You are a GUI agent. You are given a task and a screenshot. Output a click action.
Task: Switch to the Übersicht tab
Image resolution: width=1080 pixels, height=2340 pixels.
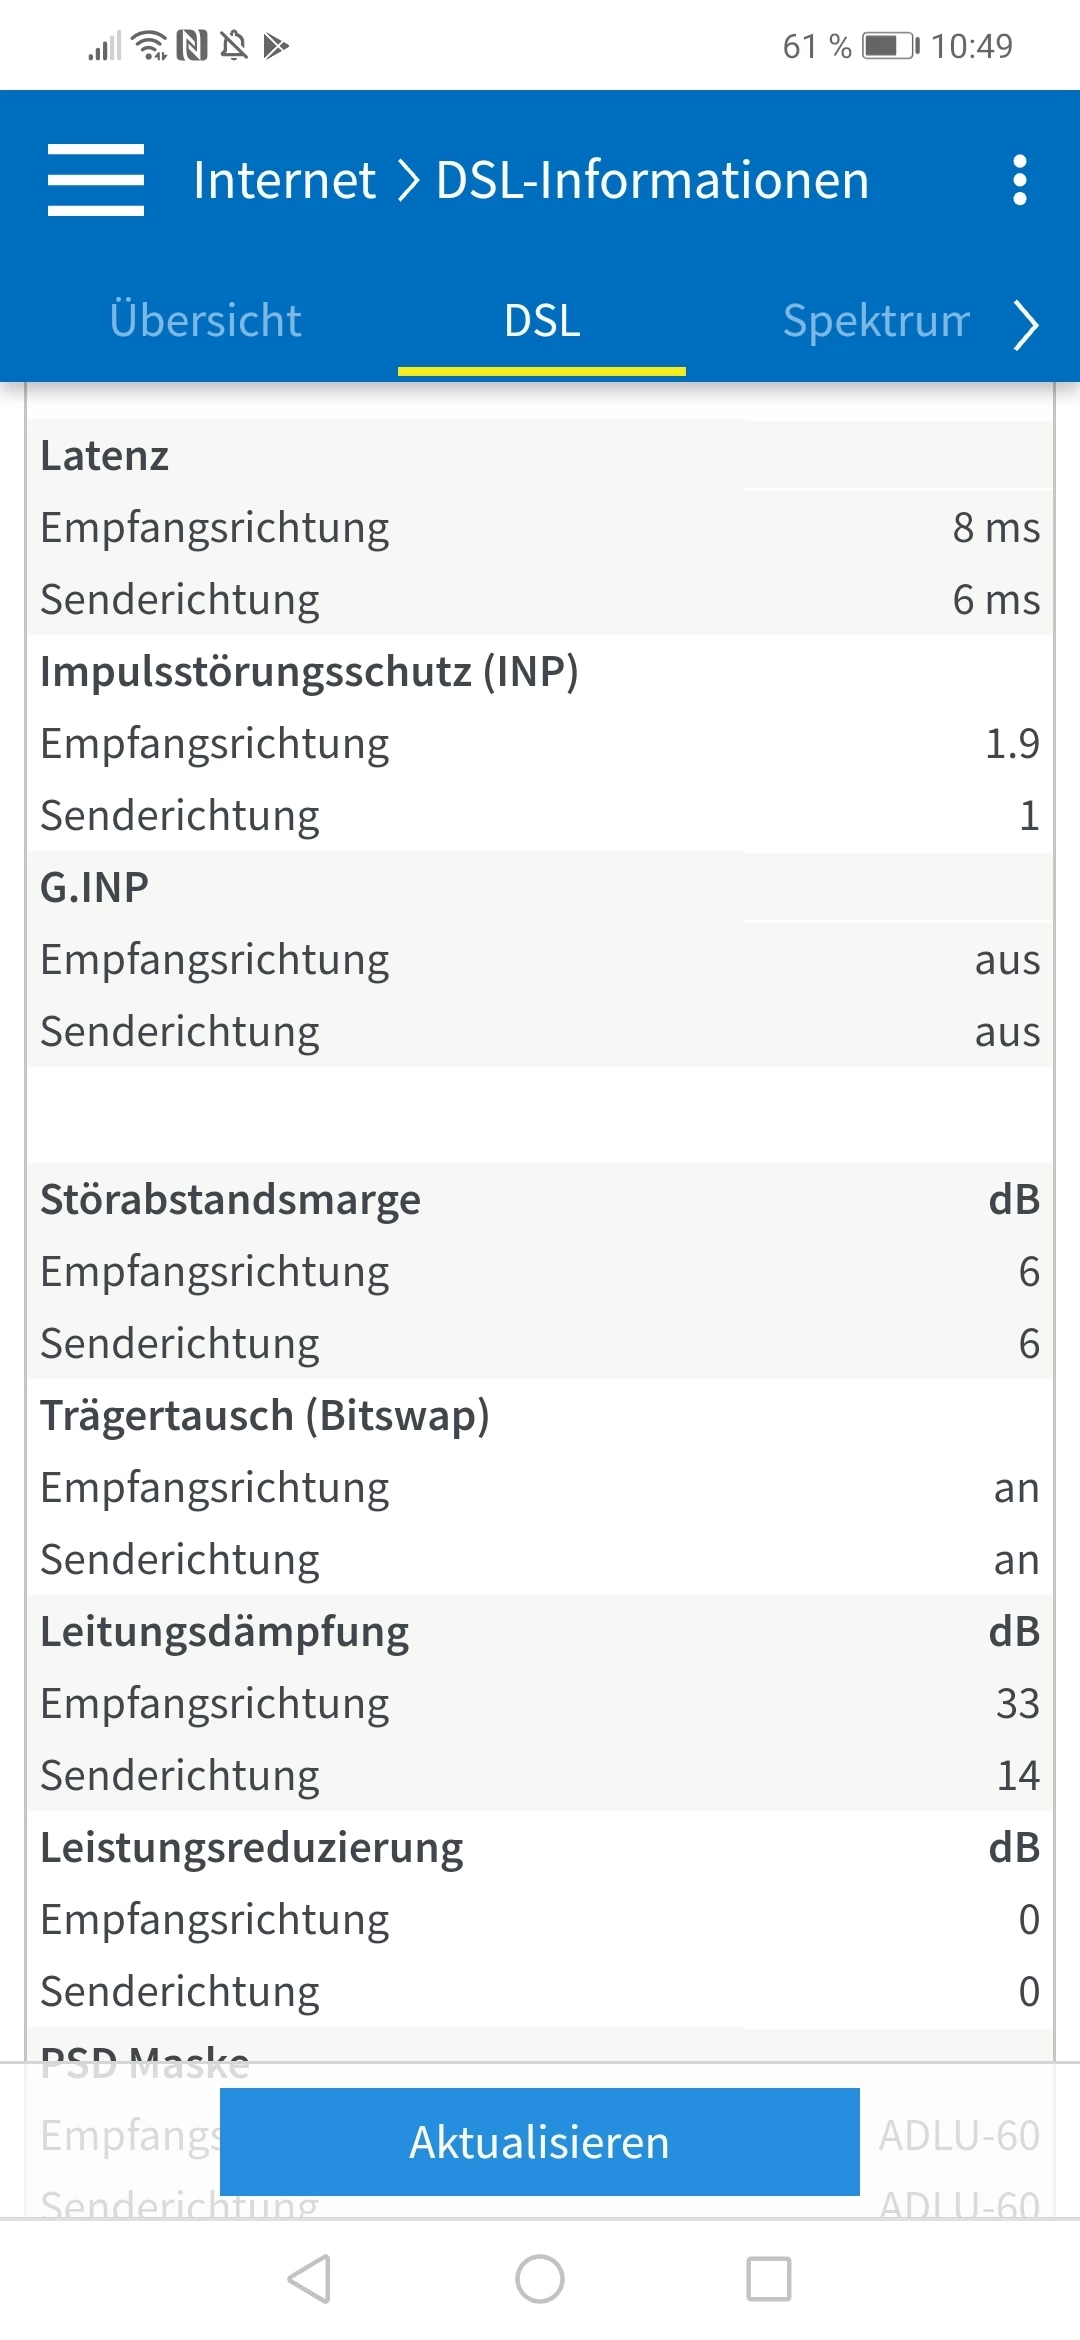pos(205,321)
